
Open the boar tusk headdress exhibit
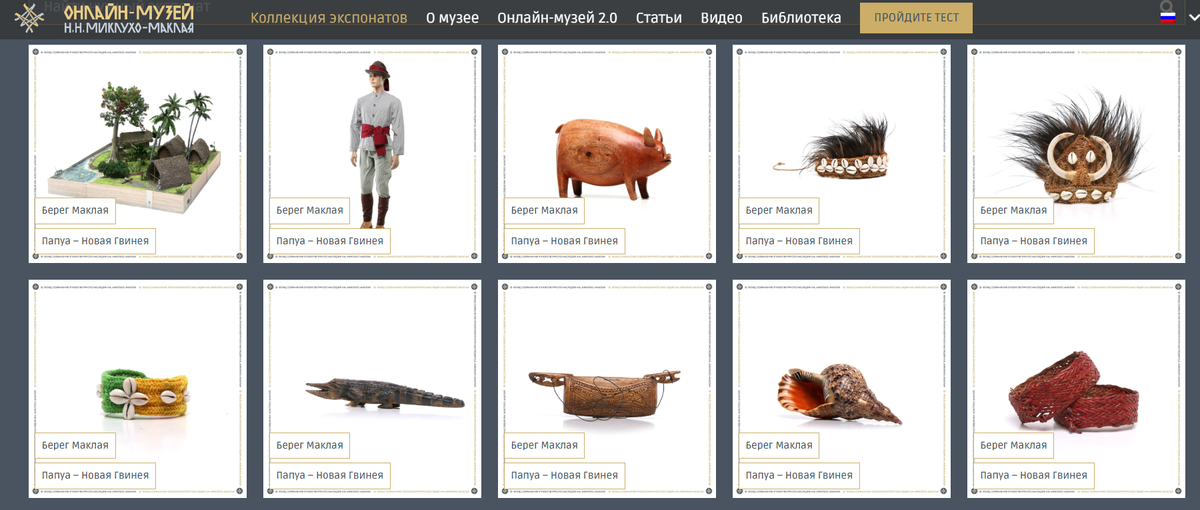pyautogui.click(x=1076, y=154)
